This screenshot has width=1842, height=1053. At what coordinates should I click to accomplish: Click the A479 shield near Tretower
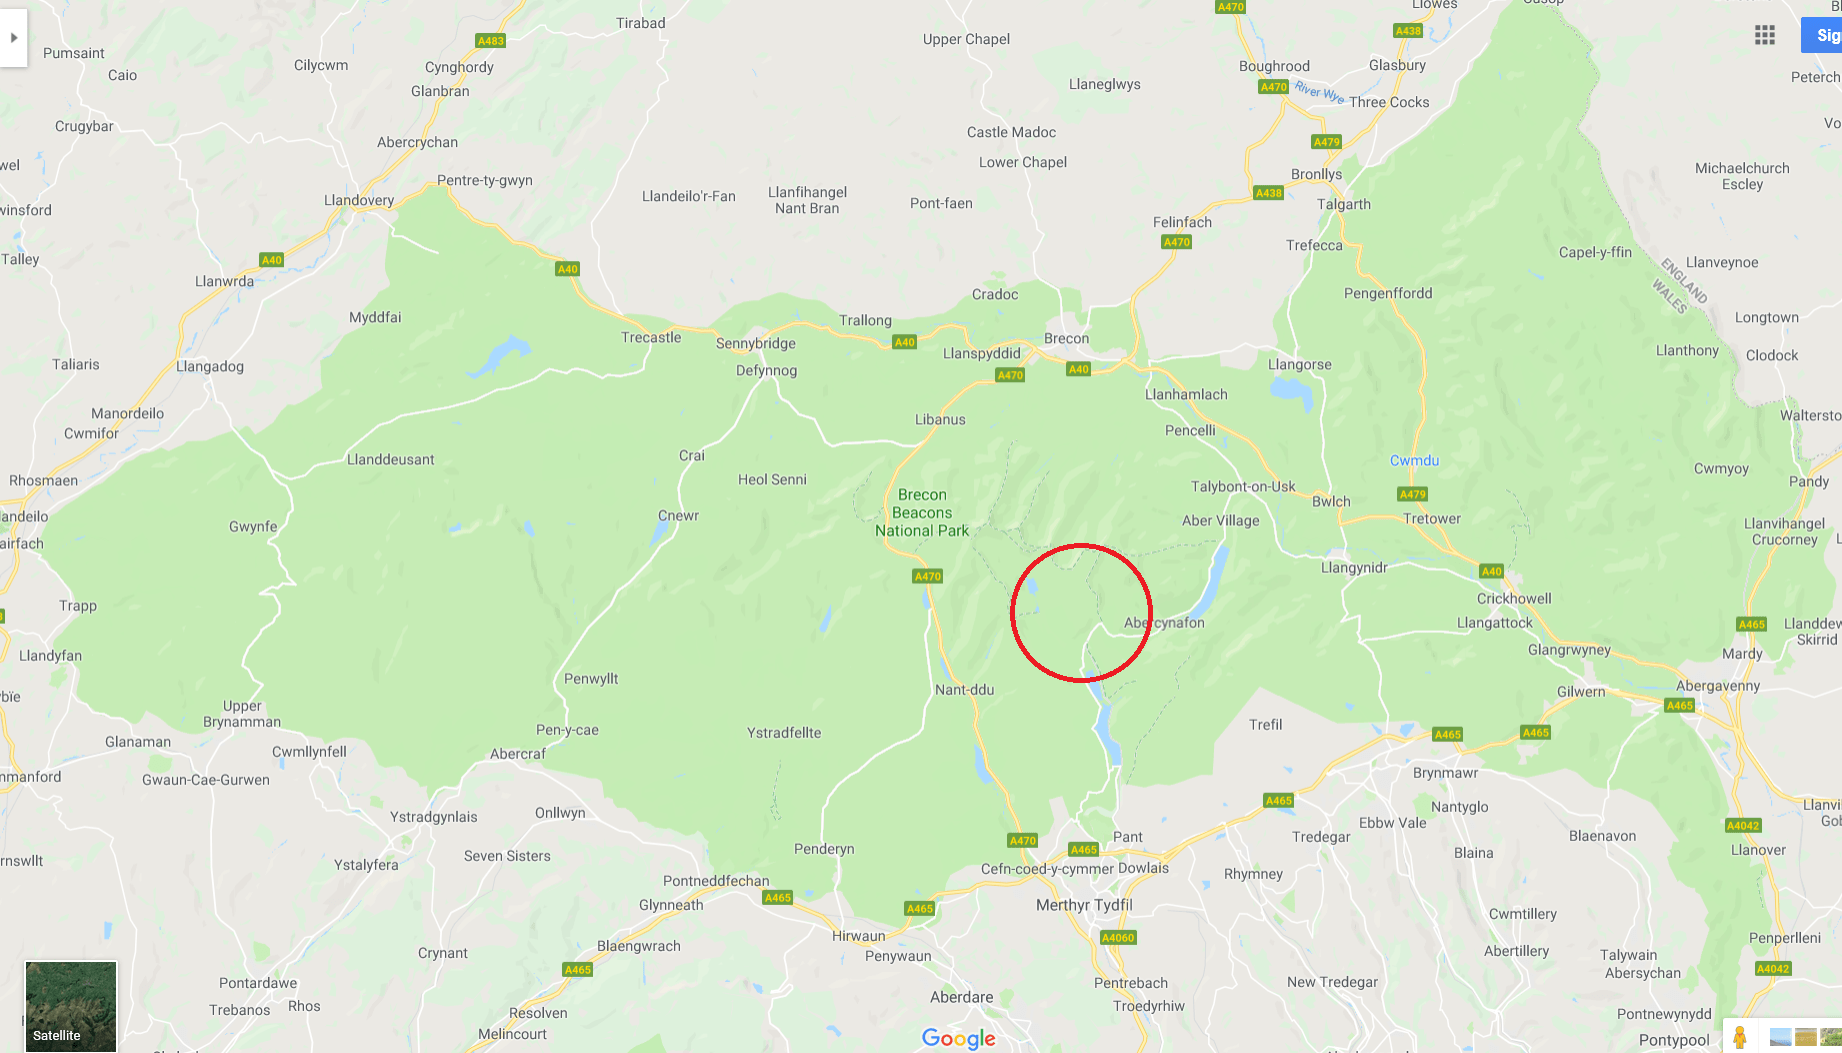point(1412,494)
